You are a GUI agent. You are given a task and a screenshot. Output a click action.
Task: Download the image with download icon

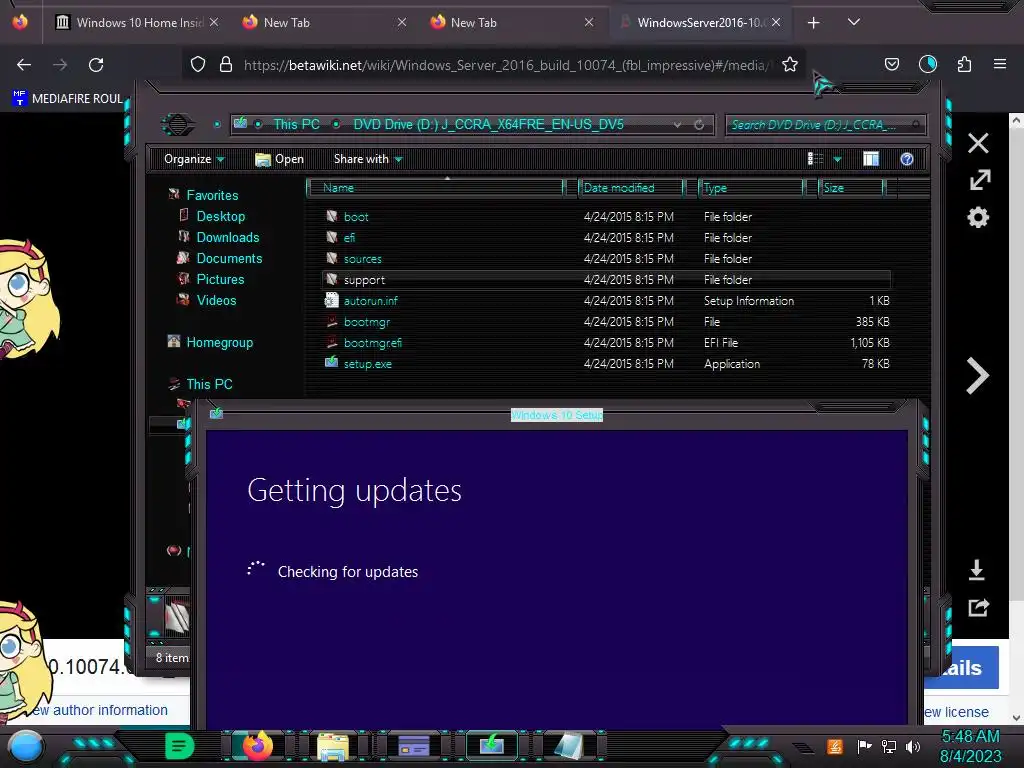976,570
